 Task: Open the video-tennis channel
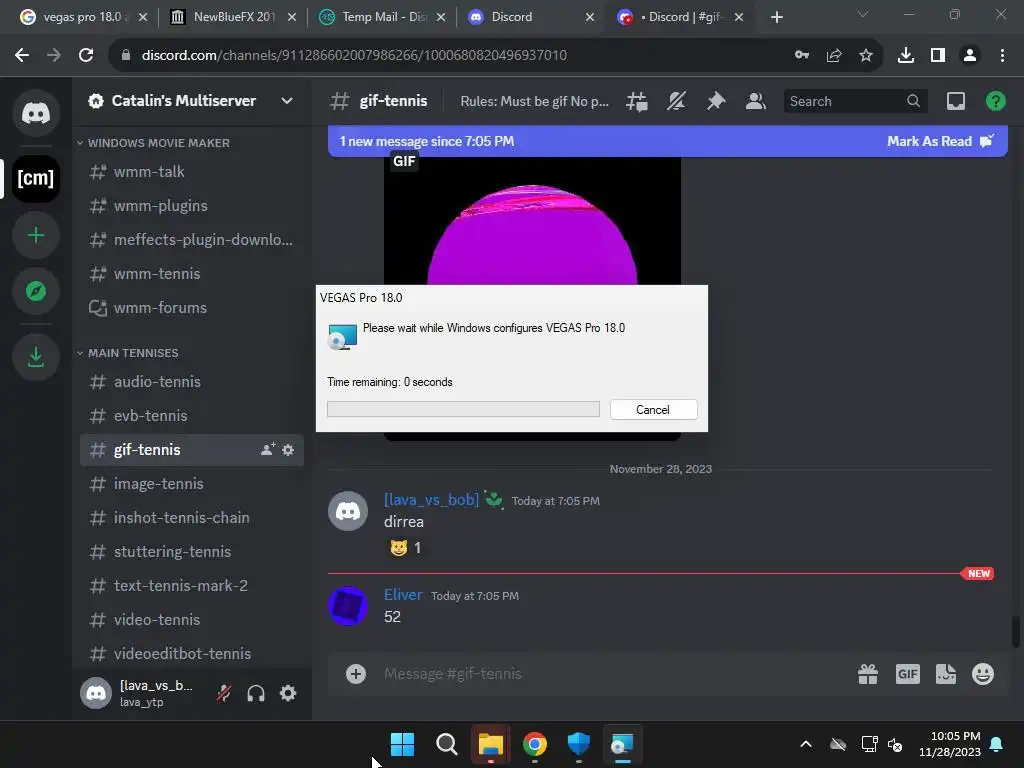(191, 619)
